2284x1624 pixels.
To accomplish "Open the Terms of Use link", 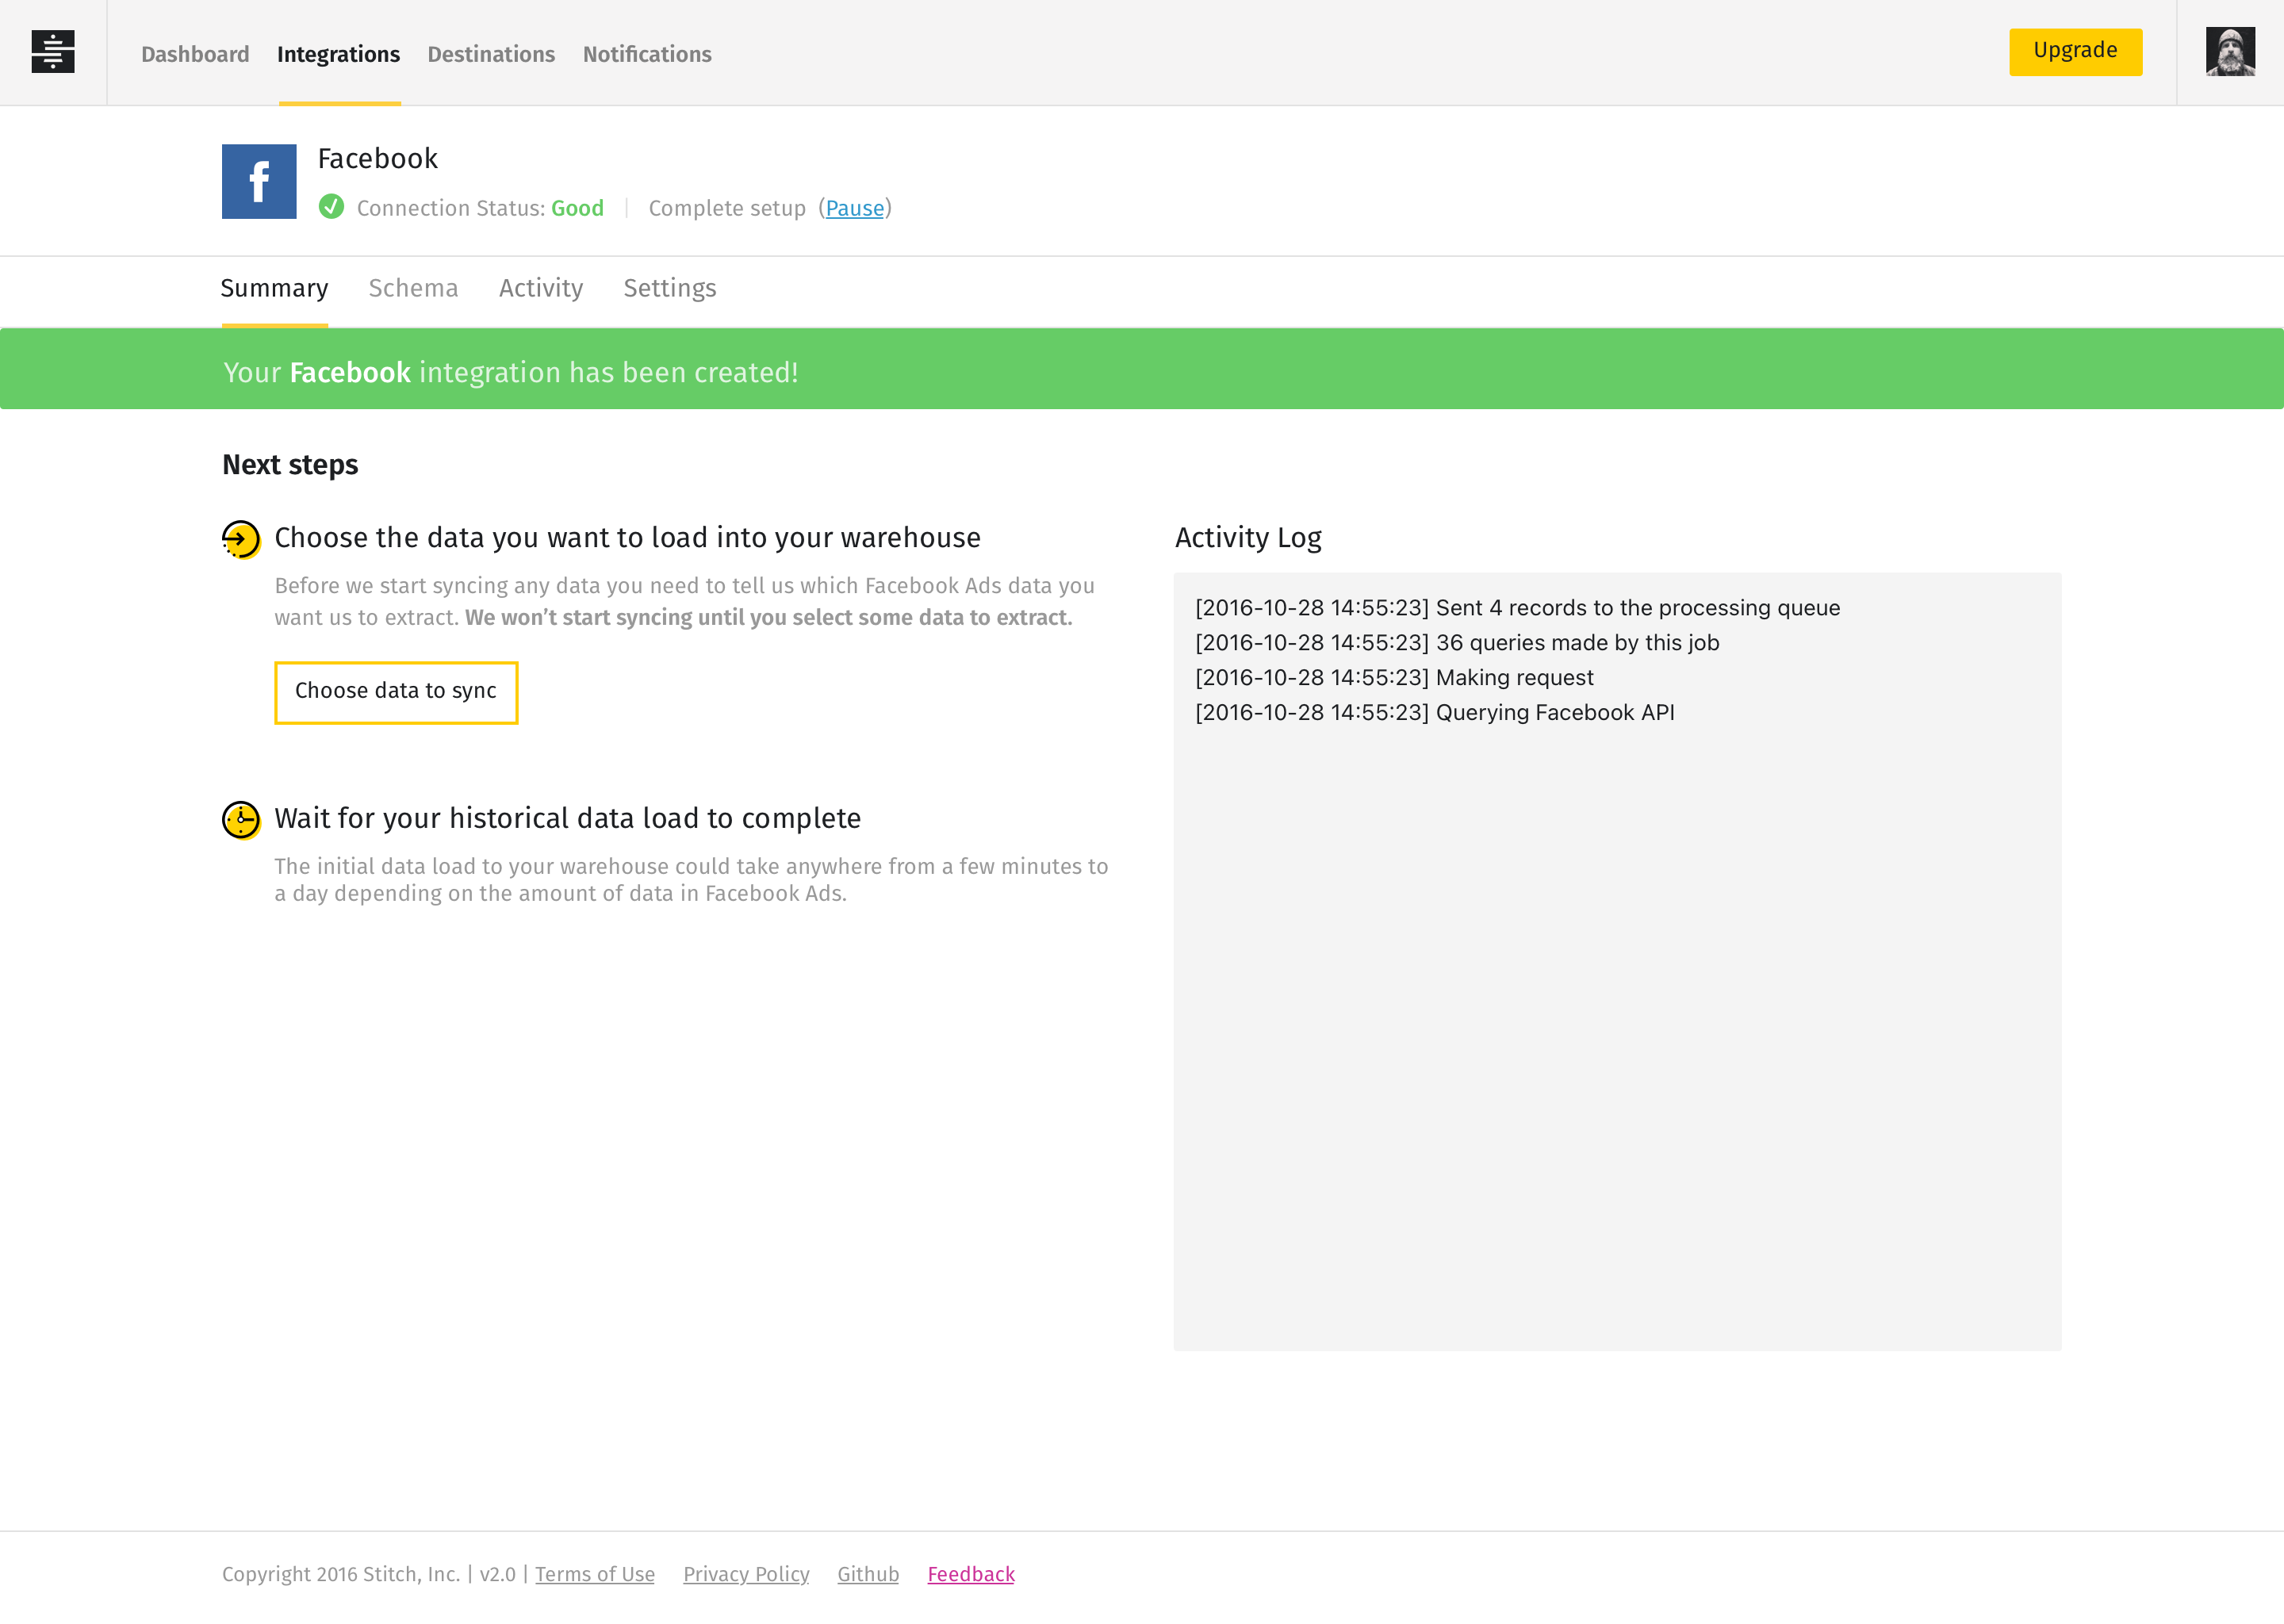I will (x=595, y=1573).
